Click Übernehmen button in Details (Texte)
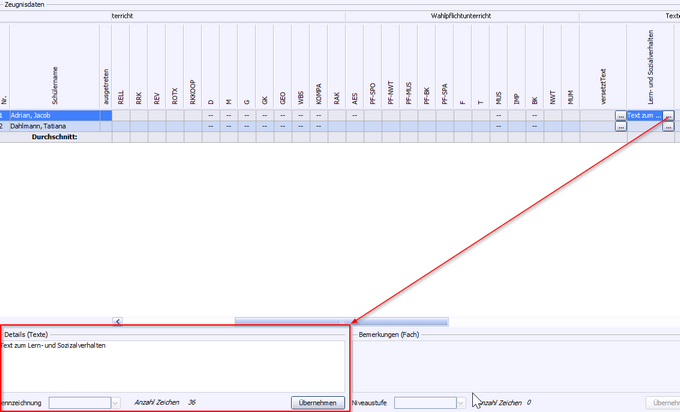This screenshot has width=680, height=412. tap(318, 402)
